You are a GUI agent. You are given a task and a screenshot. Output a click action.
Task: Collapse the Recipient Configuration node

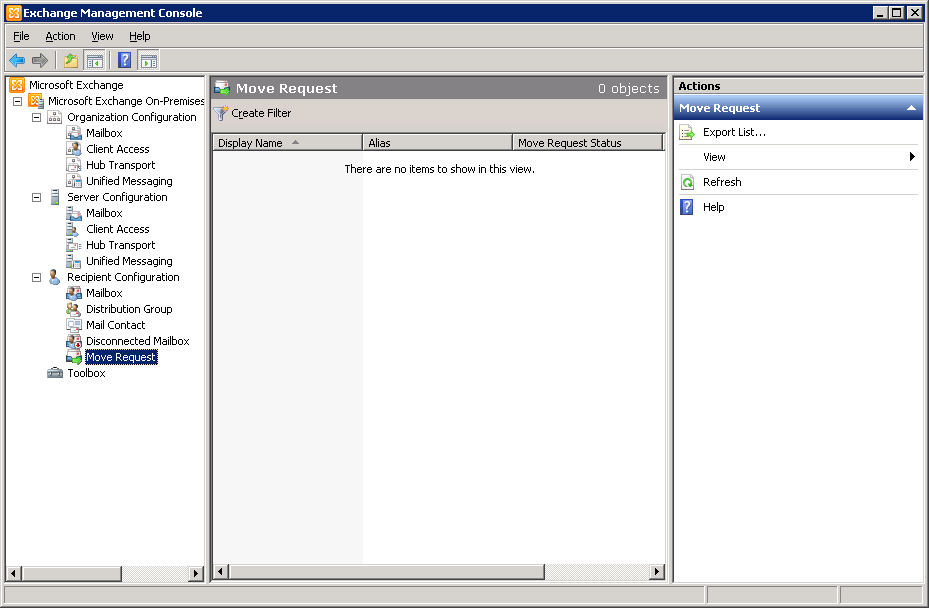37,277
